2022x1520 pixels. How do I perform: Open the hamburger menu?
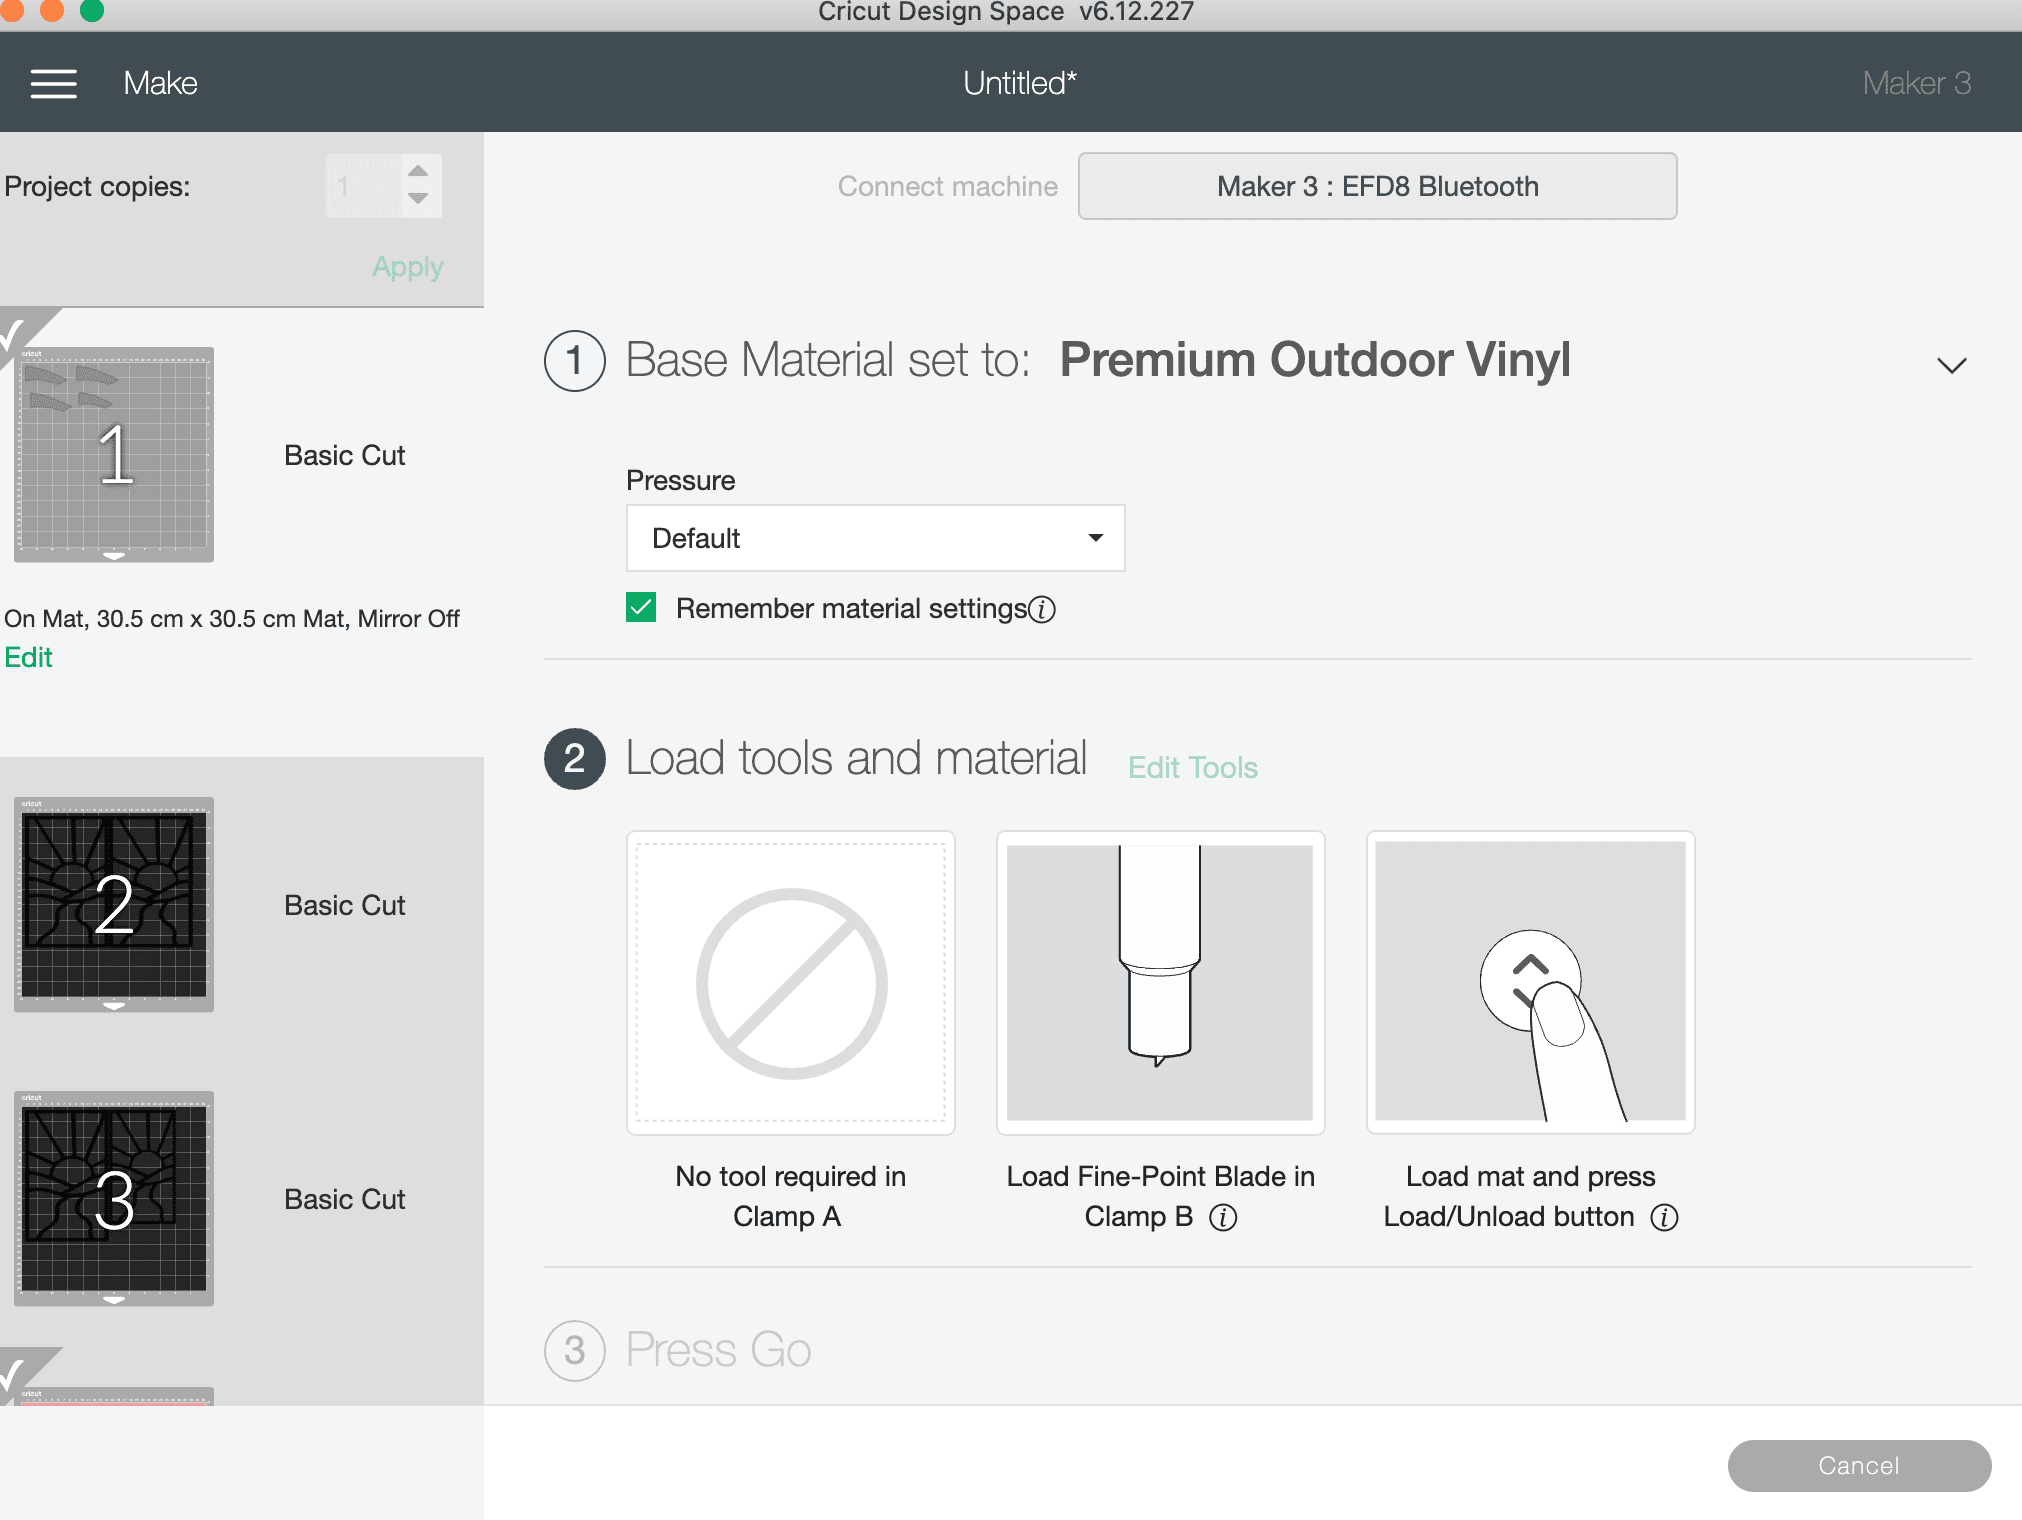coord(54,83)
